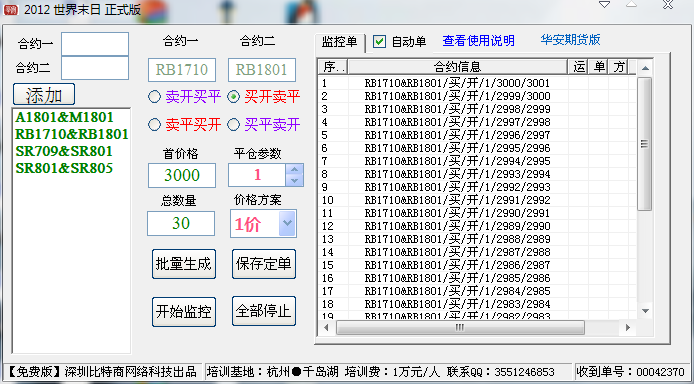Viewport: 694px width, 384px height.
Task: Select row 15 with prices 2986/2987
Action: [477, 265]
